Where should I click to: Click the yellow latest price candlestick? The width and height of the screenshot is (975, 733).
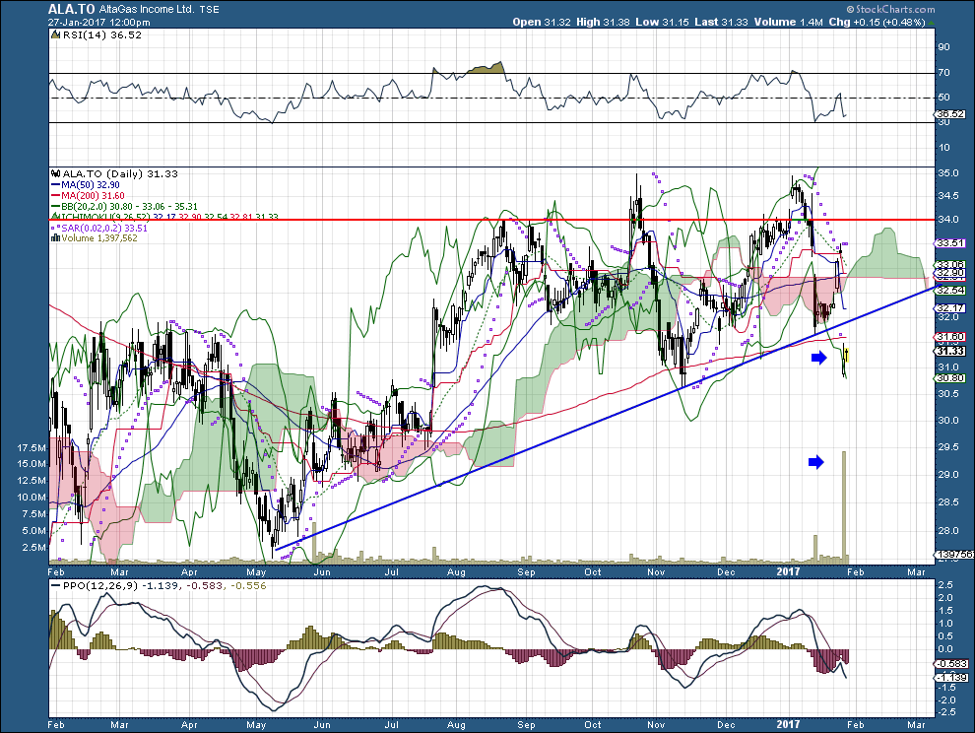point(847,356)
